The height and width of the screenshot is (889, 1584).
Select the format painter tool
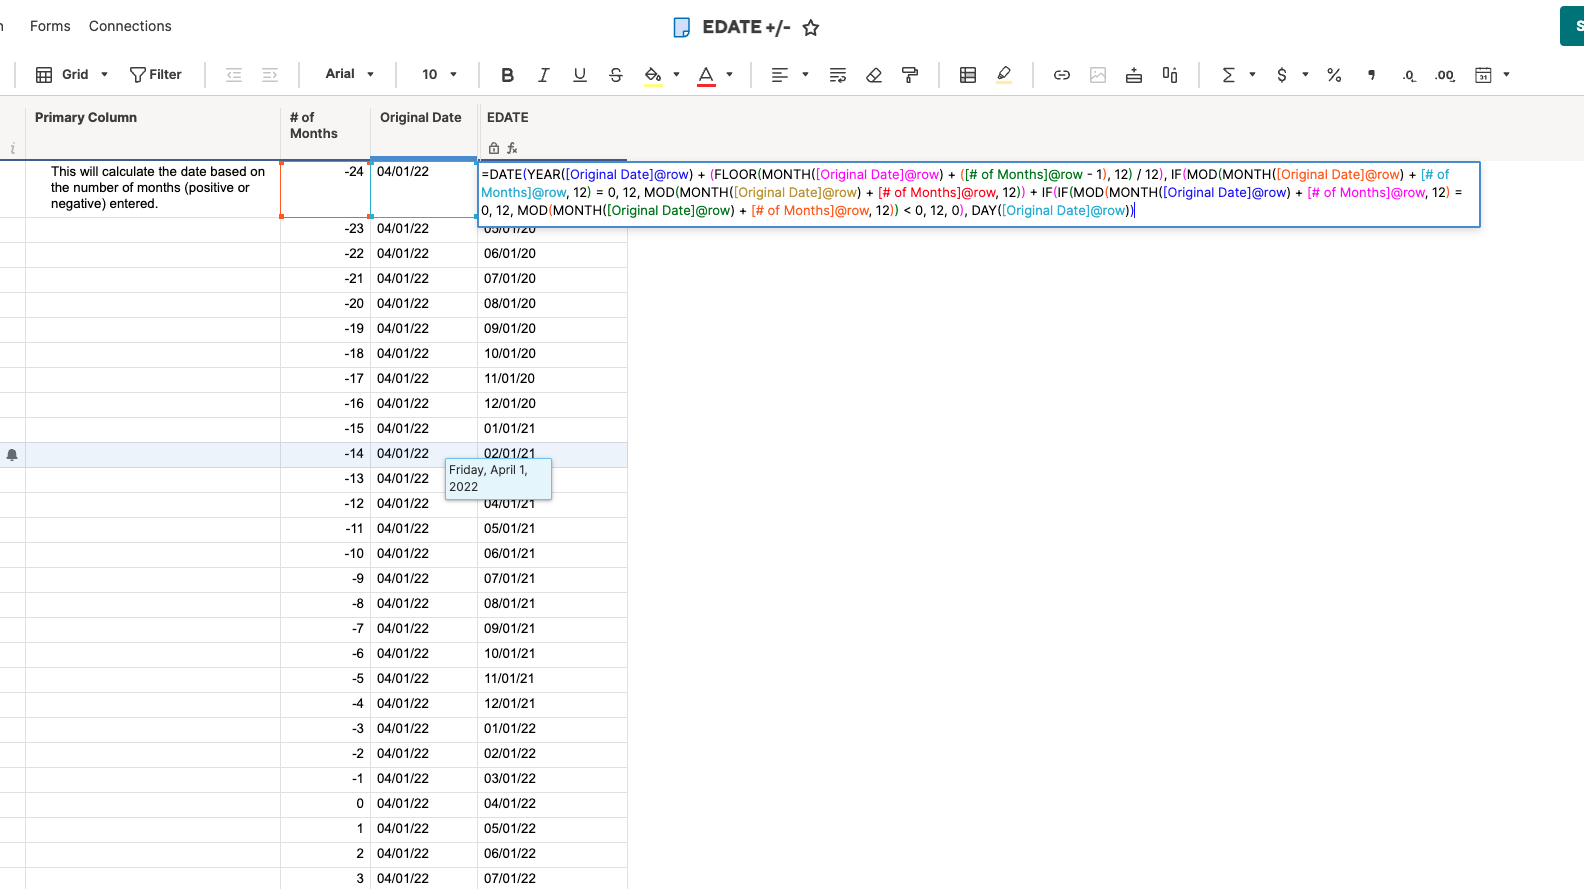coord(910,75)
